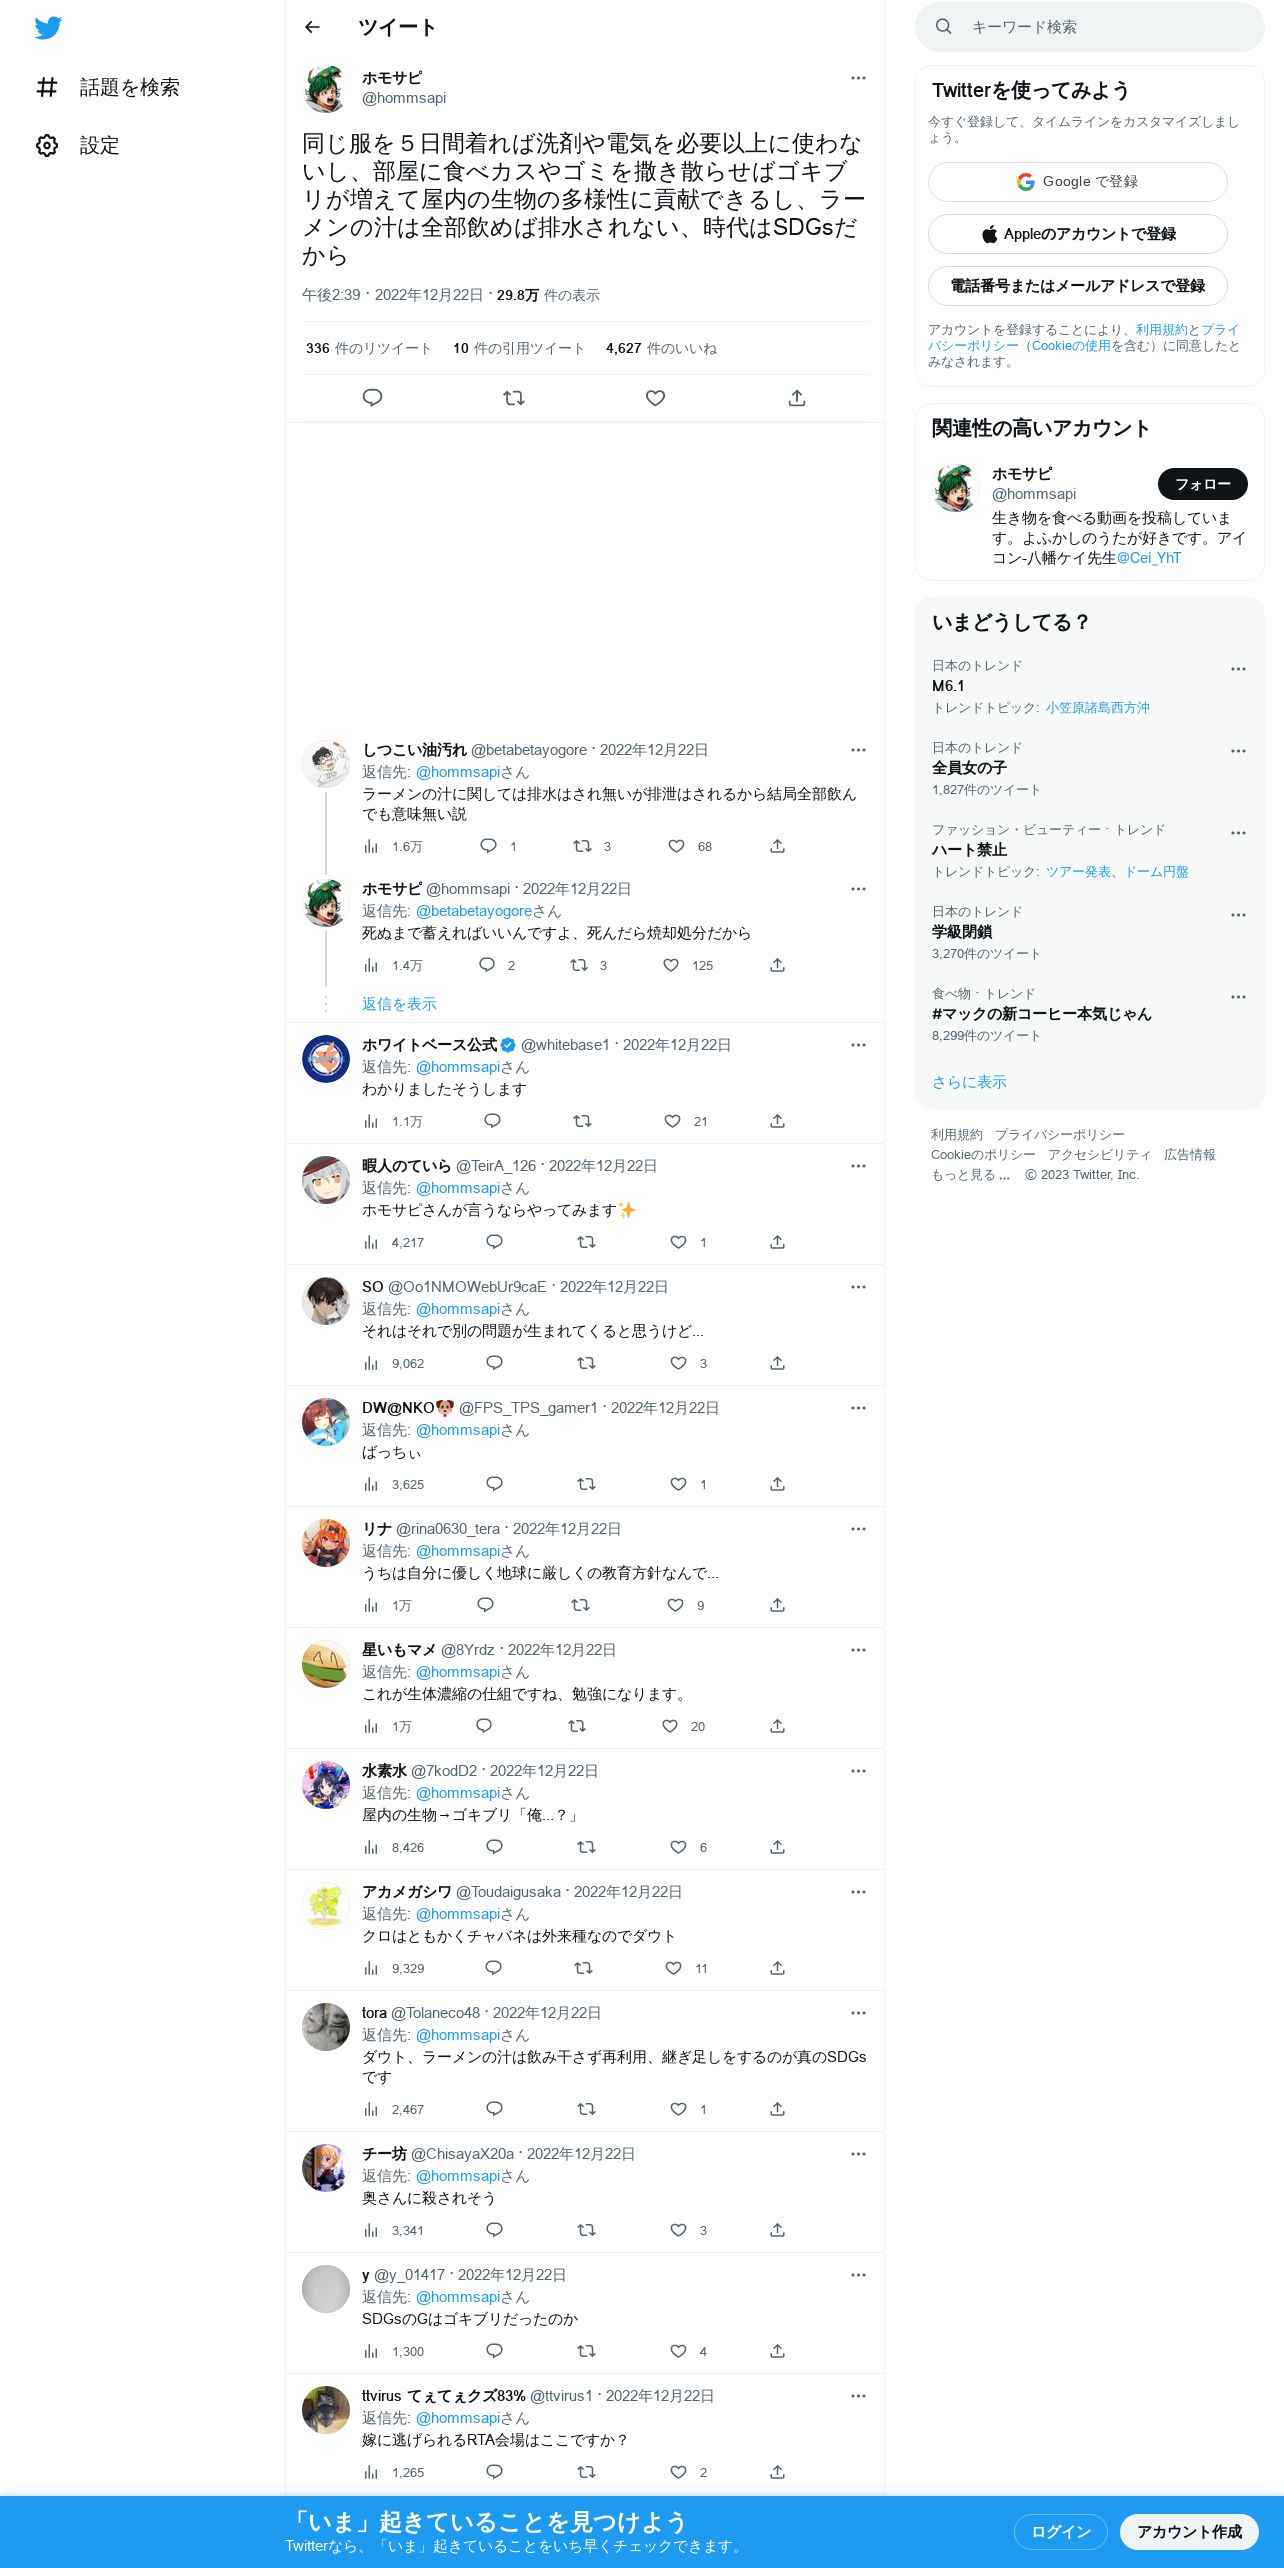The height and width of the screenshot is (2568, 1284).
Task: Expand hidden replies via 返信を表示
Action: [x=399, y=1004]
